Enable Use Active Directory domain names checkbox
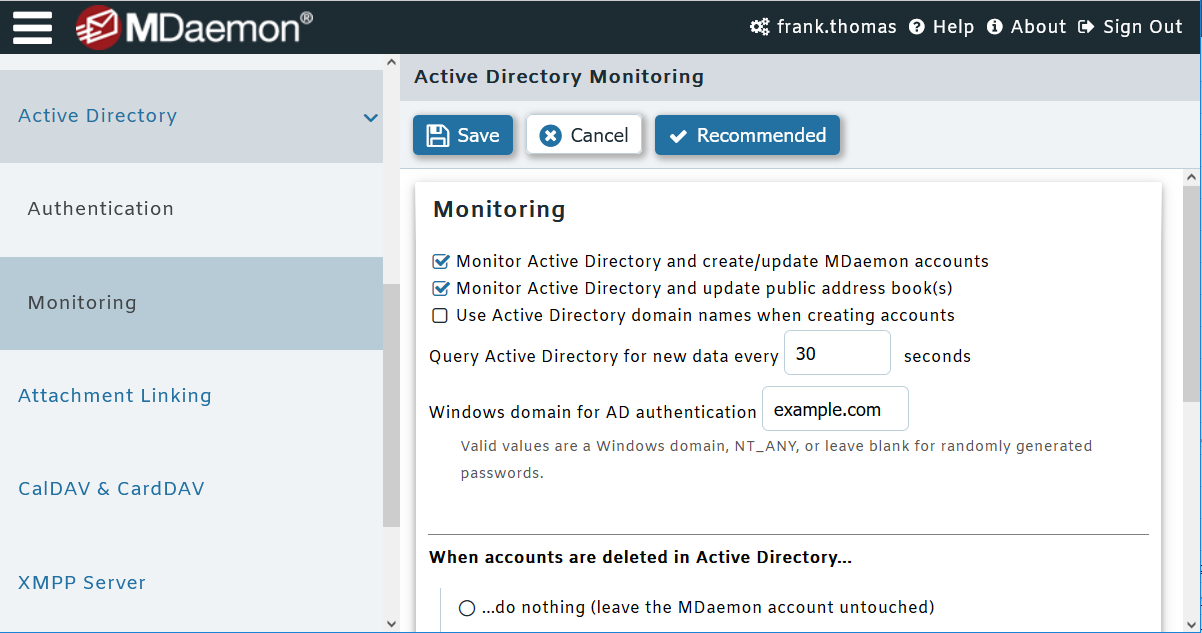1202x633 pixels. point(440,316)
